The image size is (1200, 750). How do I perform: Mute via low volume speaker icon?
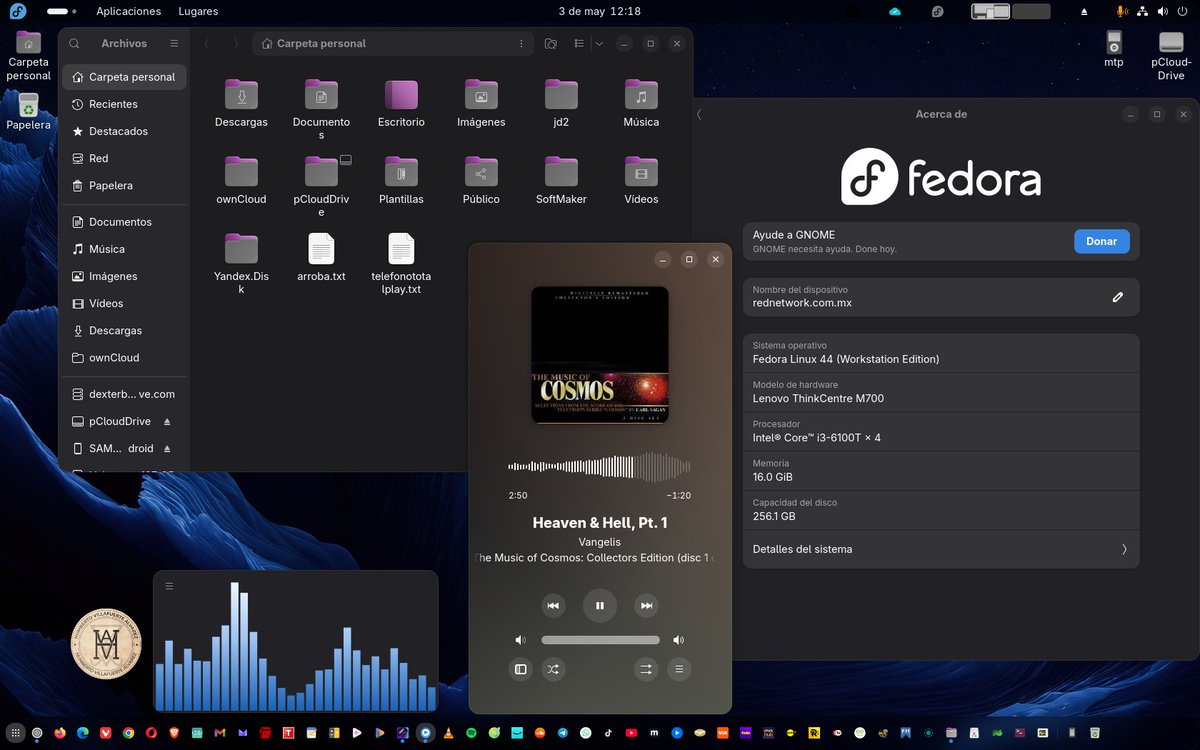tap(520, 640)
